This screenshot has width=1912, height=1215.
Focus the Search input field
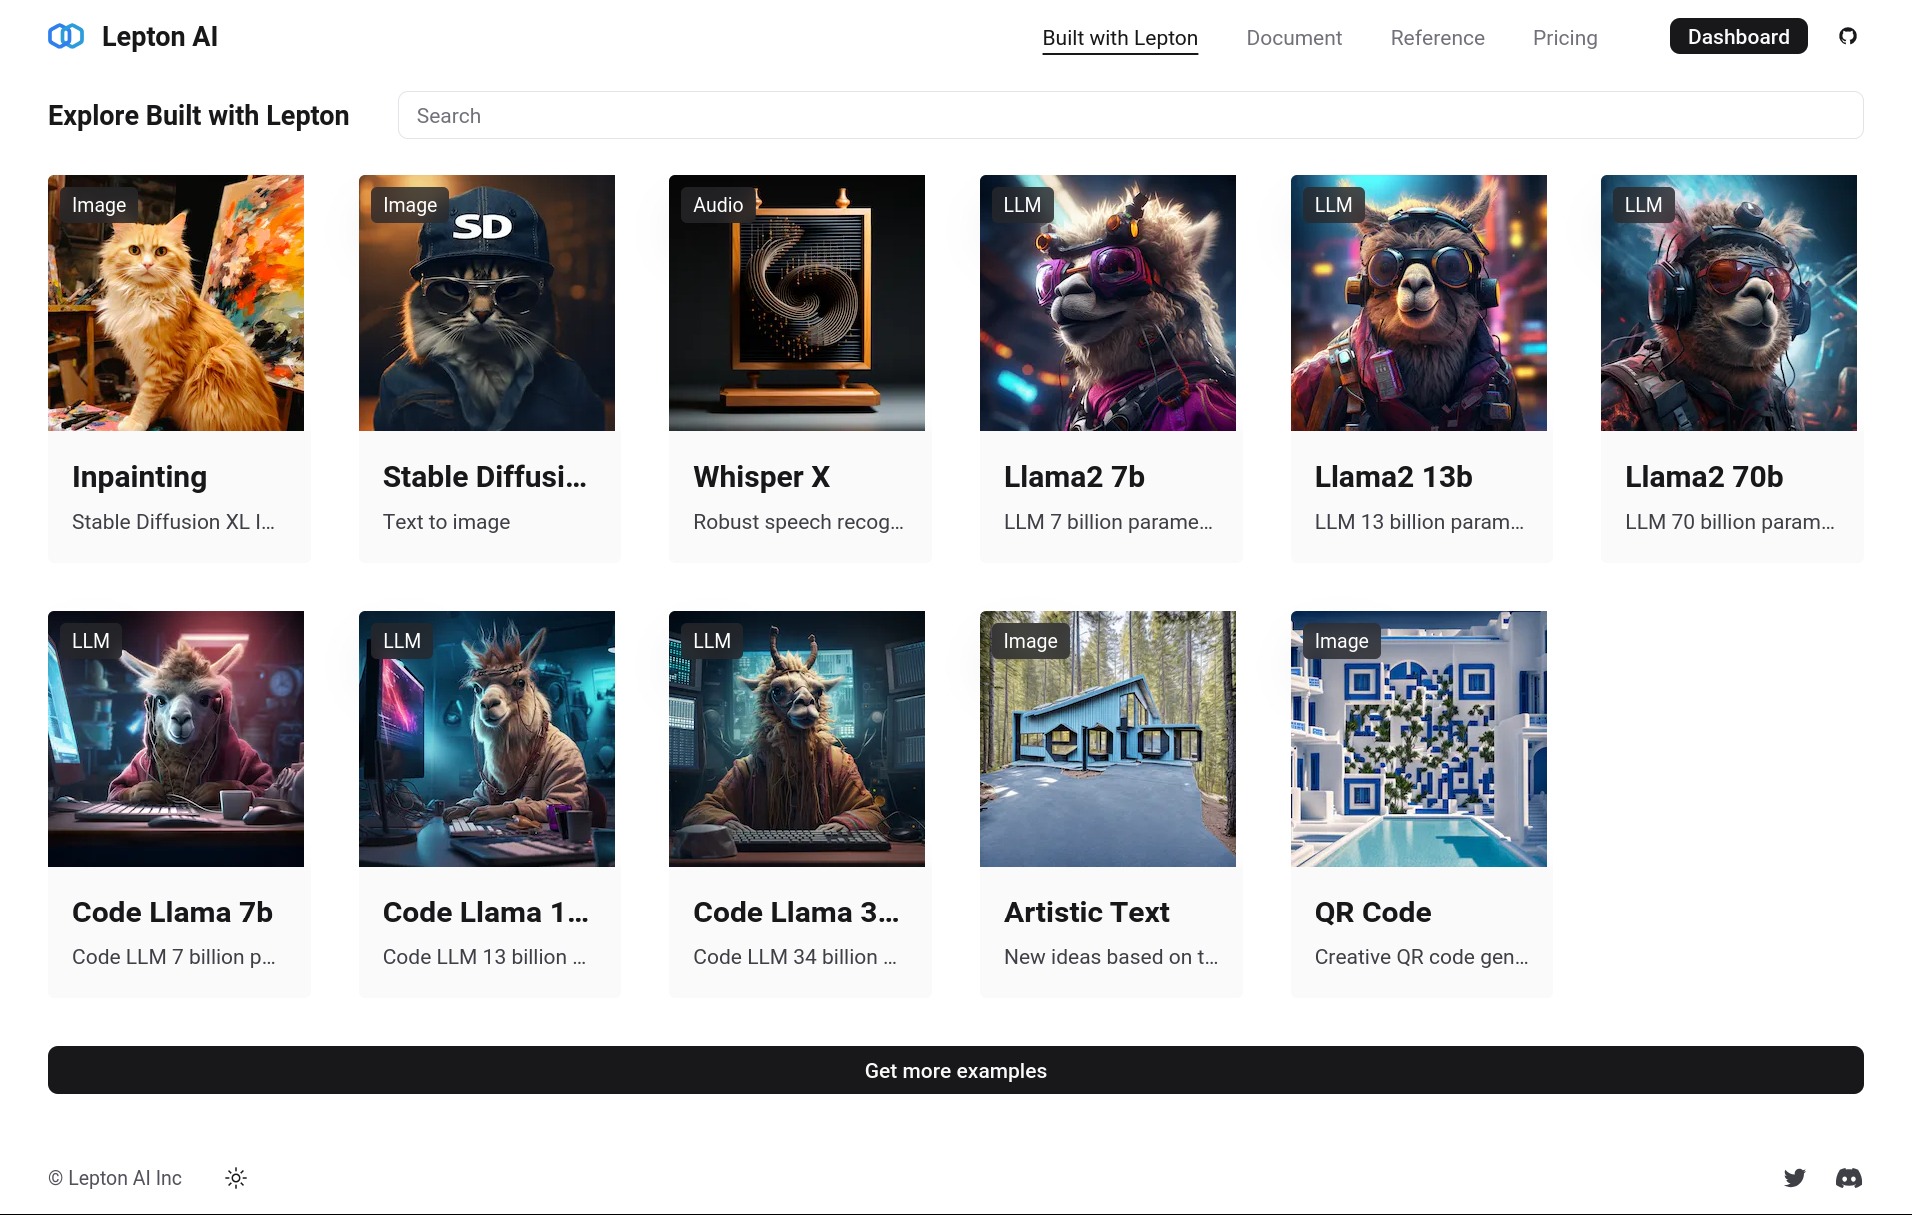pos(1130,116)
